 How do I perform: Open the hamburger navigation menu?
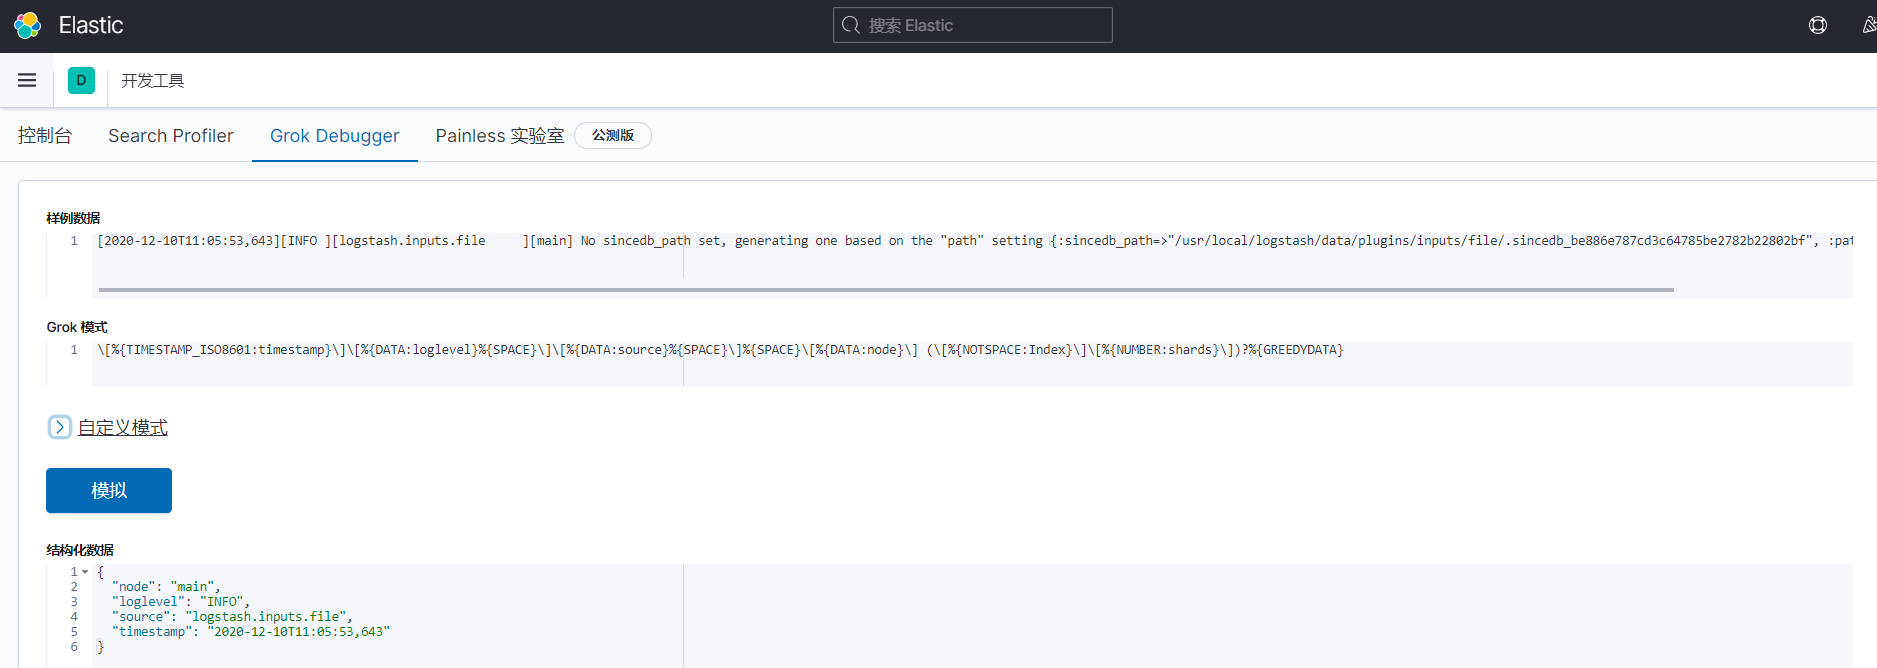[x=27, y=80]
